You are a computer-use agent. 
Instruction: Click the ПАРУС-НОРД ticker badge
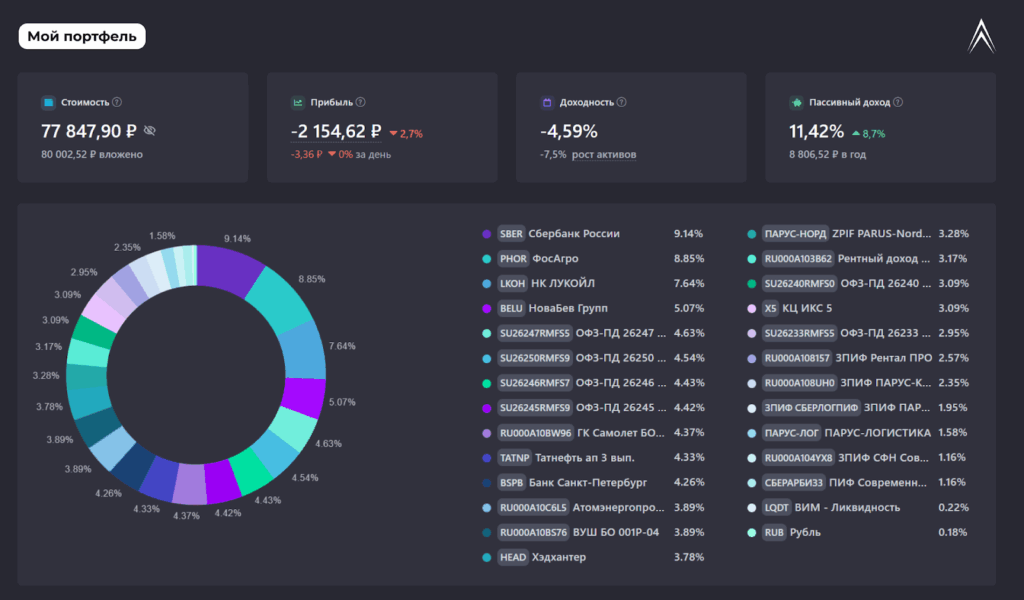click(795, 234)
